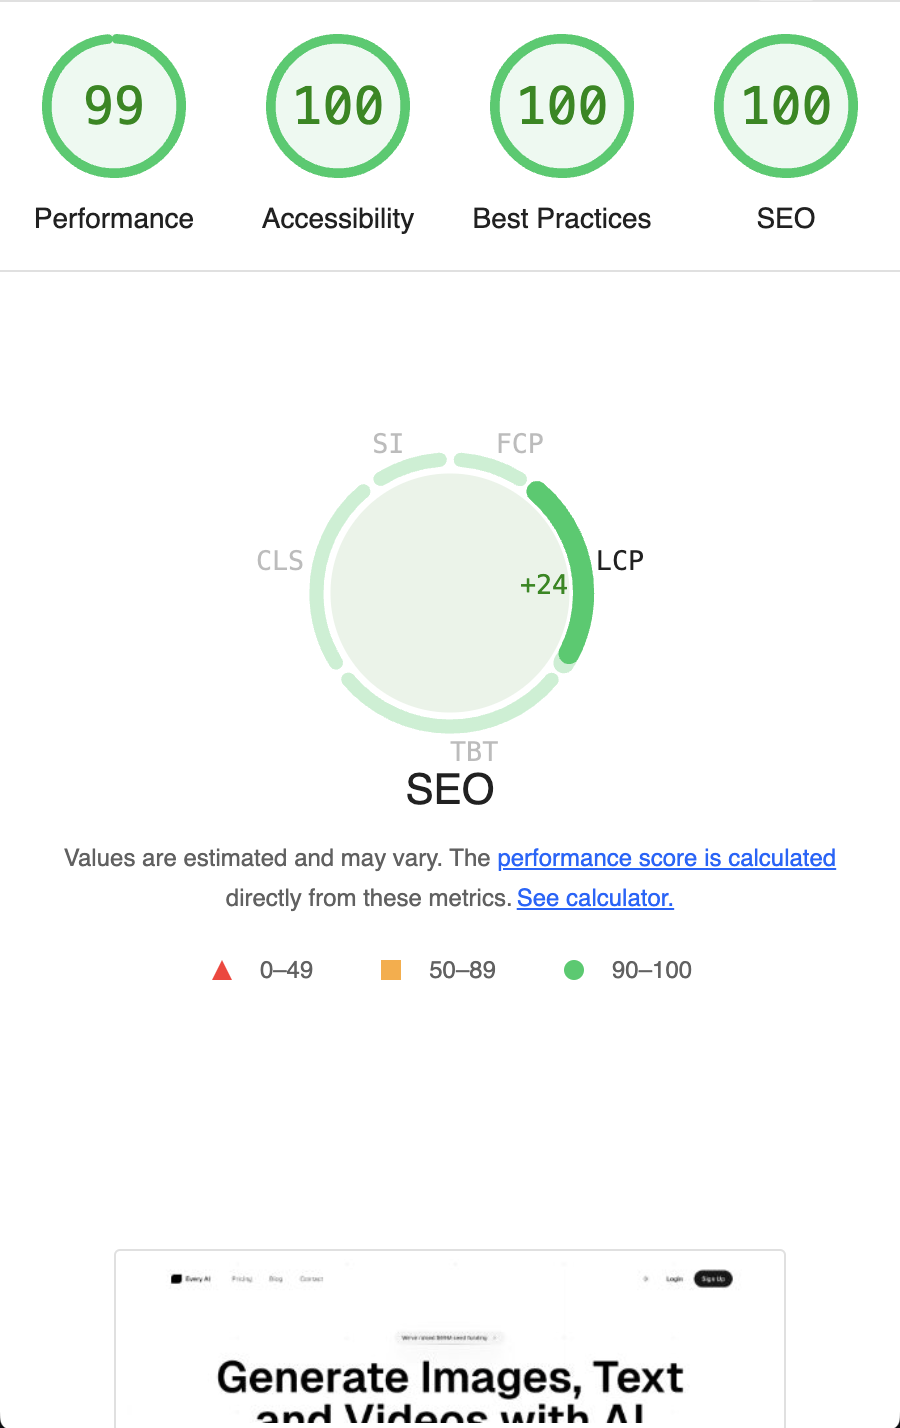The height and width of the screenshot is (1428, 900).
Task: Jump to the Performance category label
Action: point(114,219)
